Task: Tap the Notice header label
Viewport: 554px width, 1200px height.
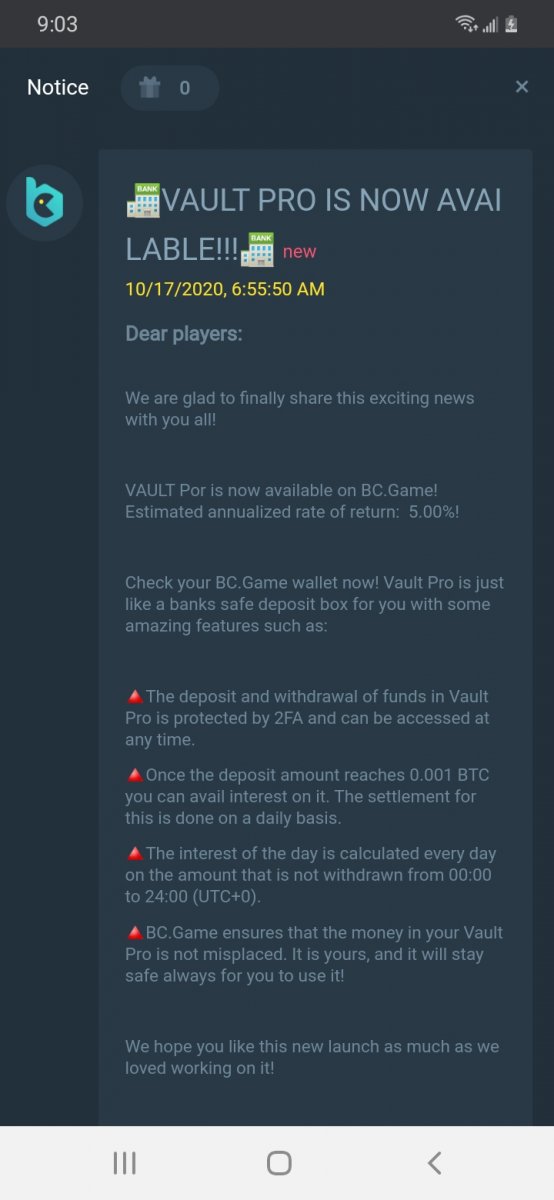Action: tap(58, 87)
